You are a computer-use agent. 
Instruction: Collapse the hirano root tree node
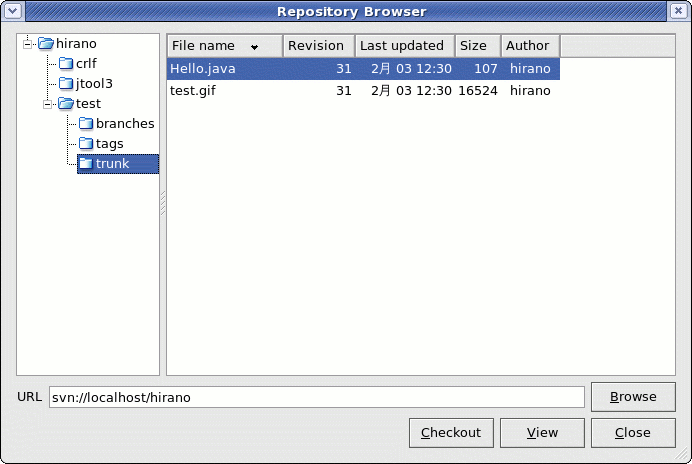29,44
